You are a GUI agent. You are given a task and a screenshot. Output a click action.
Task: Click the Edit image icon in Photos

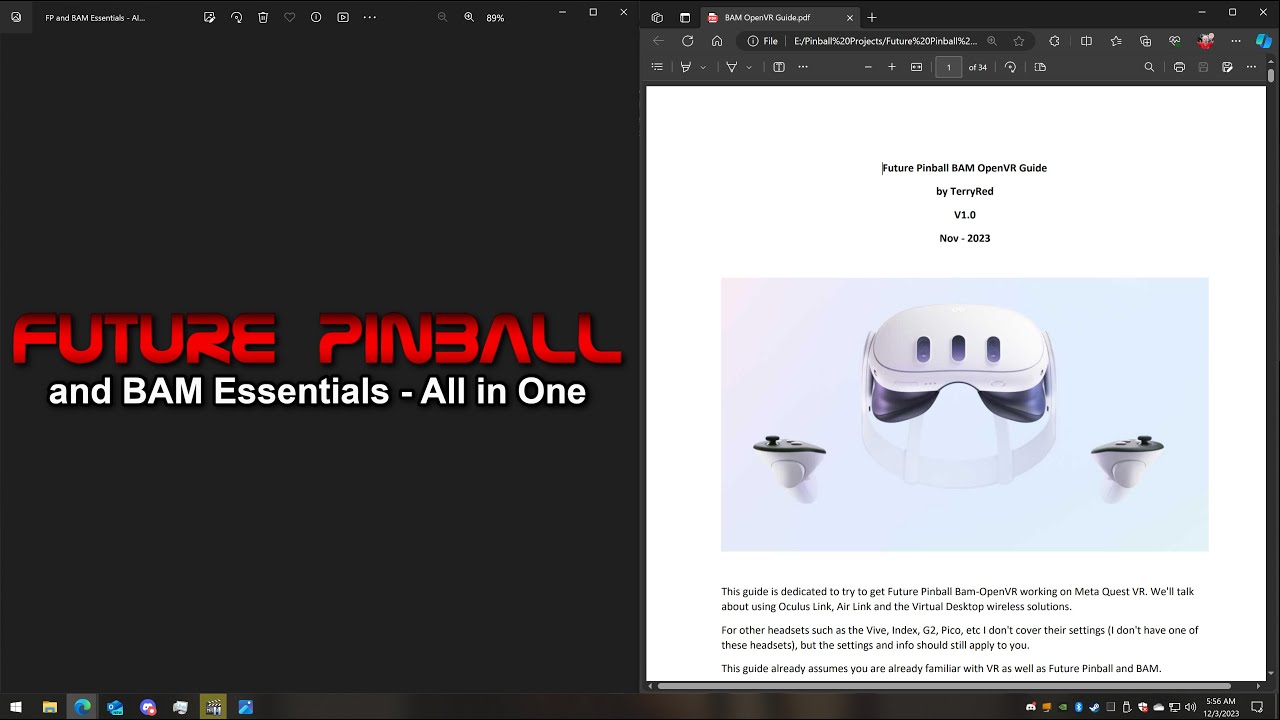pyautogui.click(x=209, y=17)
